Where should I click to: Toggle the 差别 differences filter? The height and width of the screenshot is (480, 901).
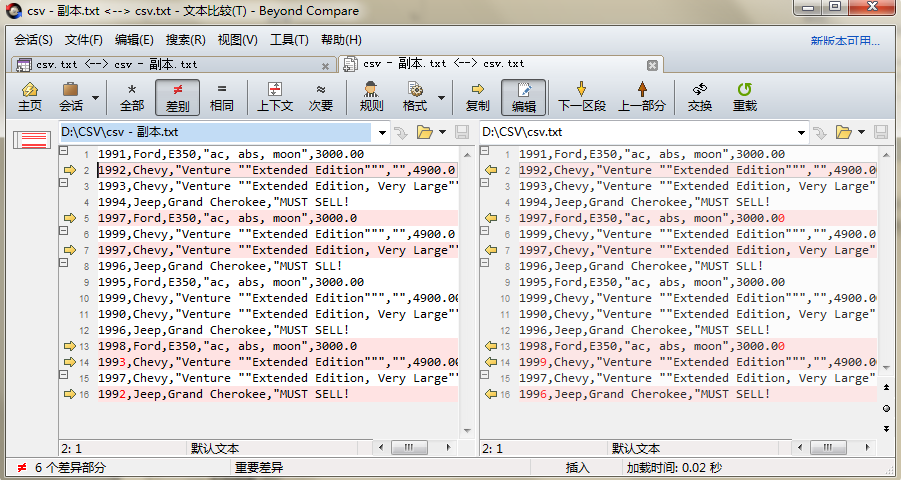coord(177,96)
